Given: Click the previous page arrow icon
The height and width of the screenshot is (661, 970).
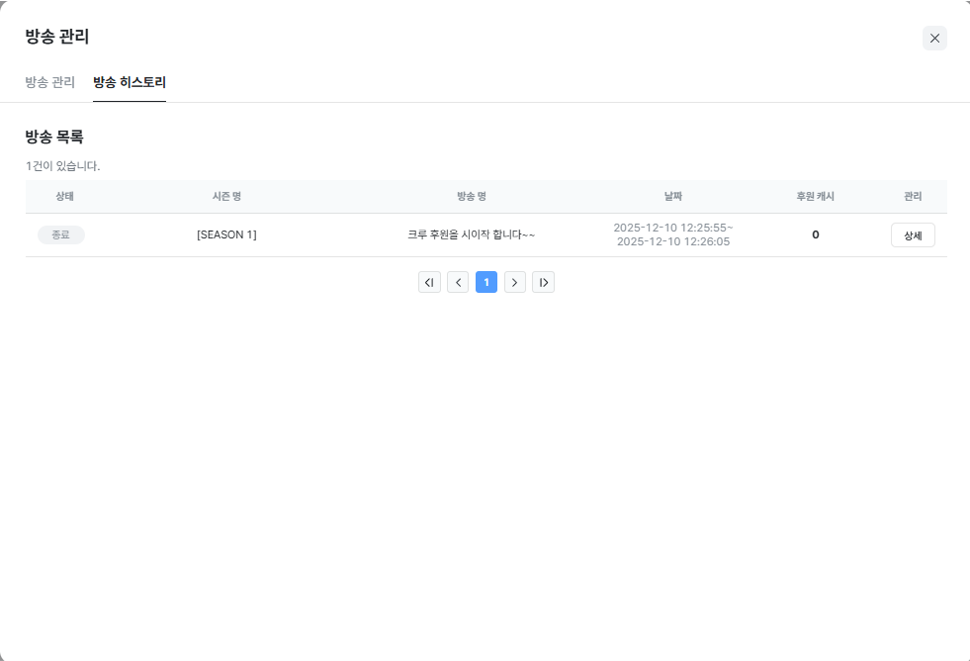Looking at the screenshot, I should click(x=457, y=281).
